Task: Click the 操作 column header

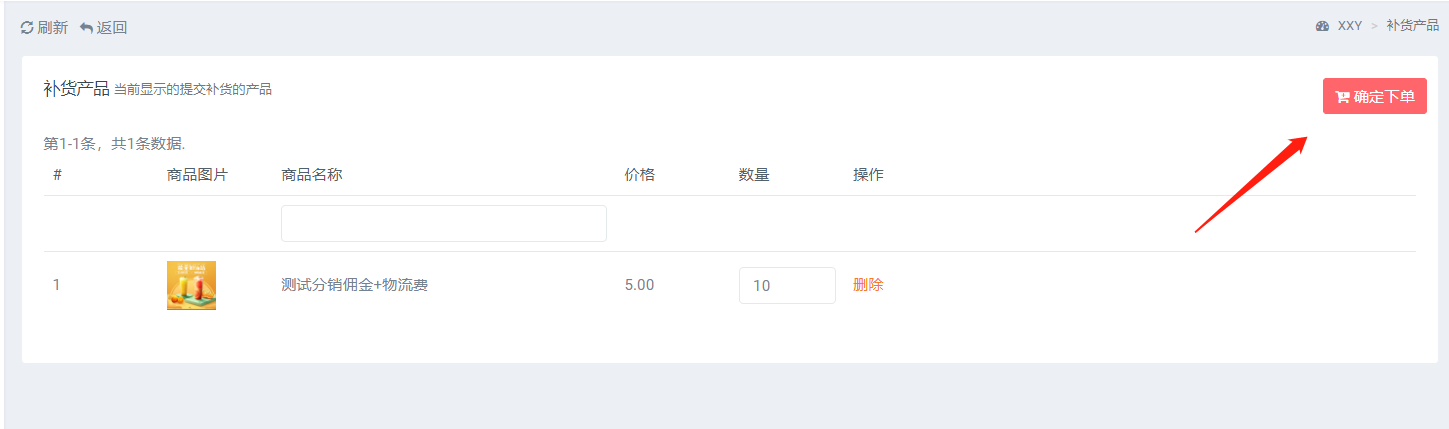Action: click(x=868, y=175)
